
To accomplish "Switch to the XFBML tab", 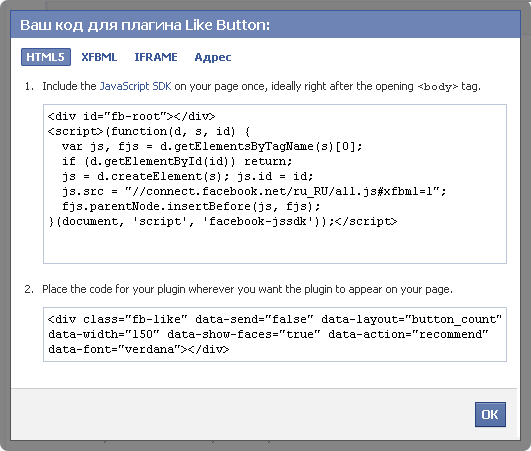I will (99, 57).
